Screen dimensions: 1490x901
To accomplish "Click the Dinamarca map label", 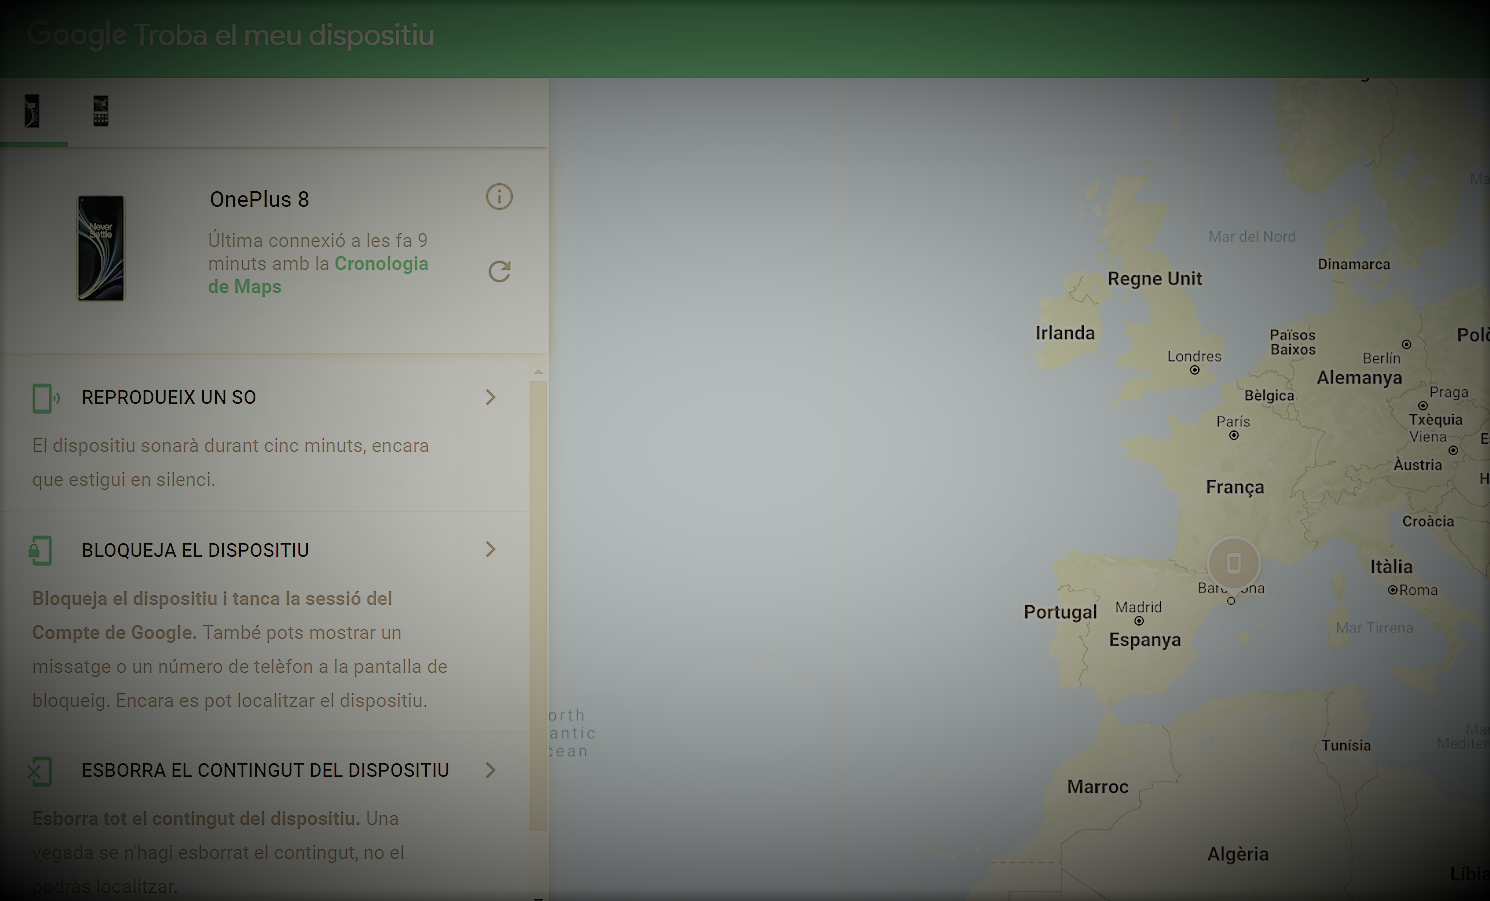I will coord(1354,264).
